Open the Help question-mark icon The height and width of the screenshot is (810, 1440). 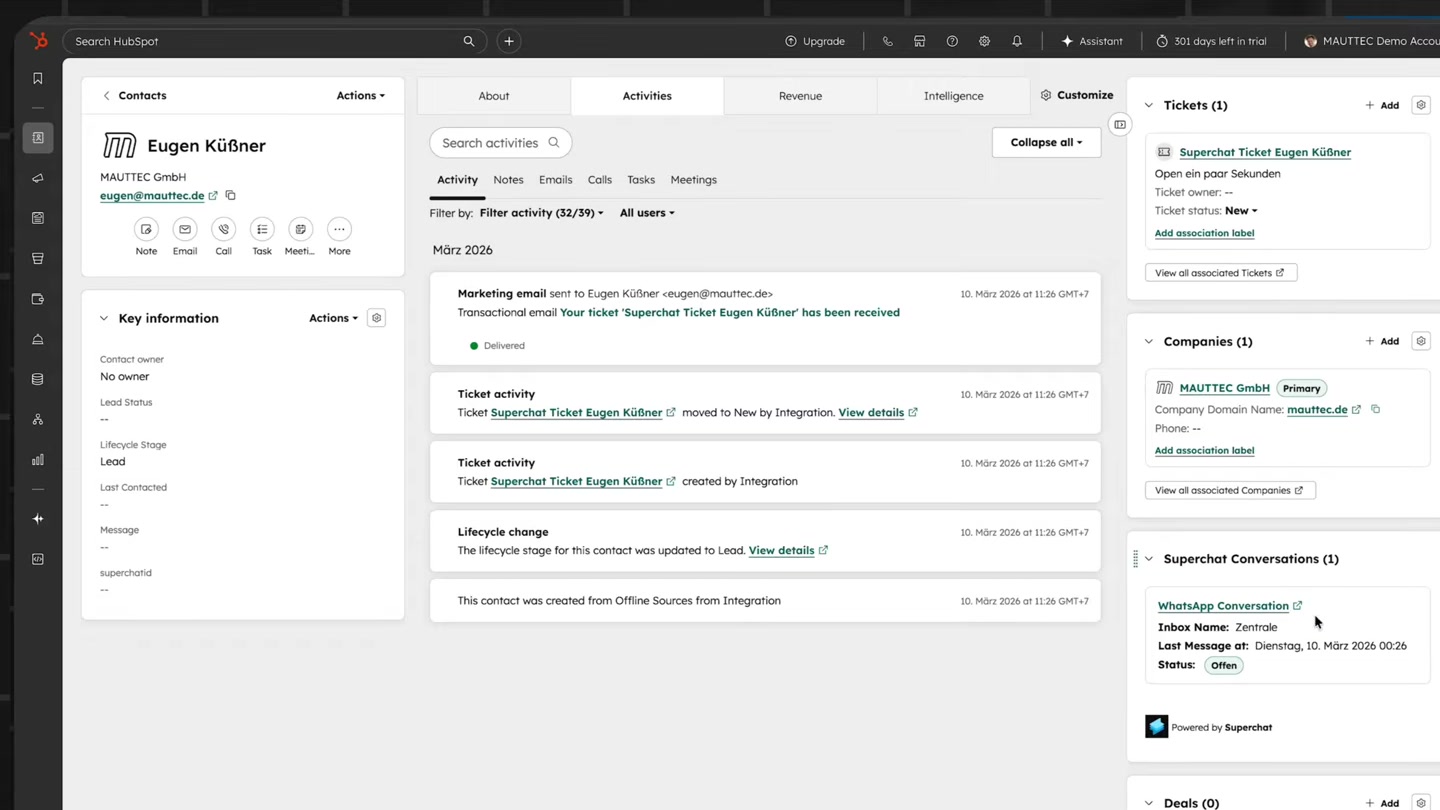[x=952, y=41]
